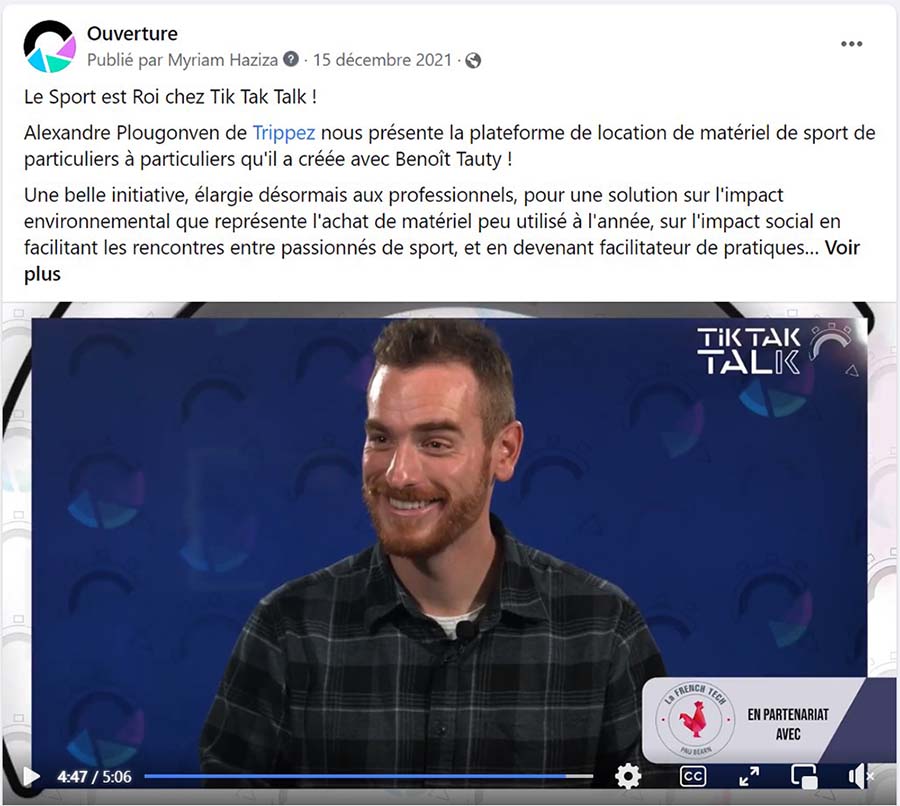Open the post options three-dot menu
This screenshot has height=806, width=900.
tap(851, 44)
